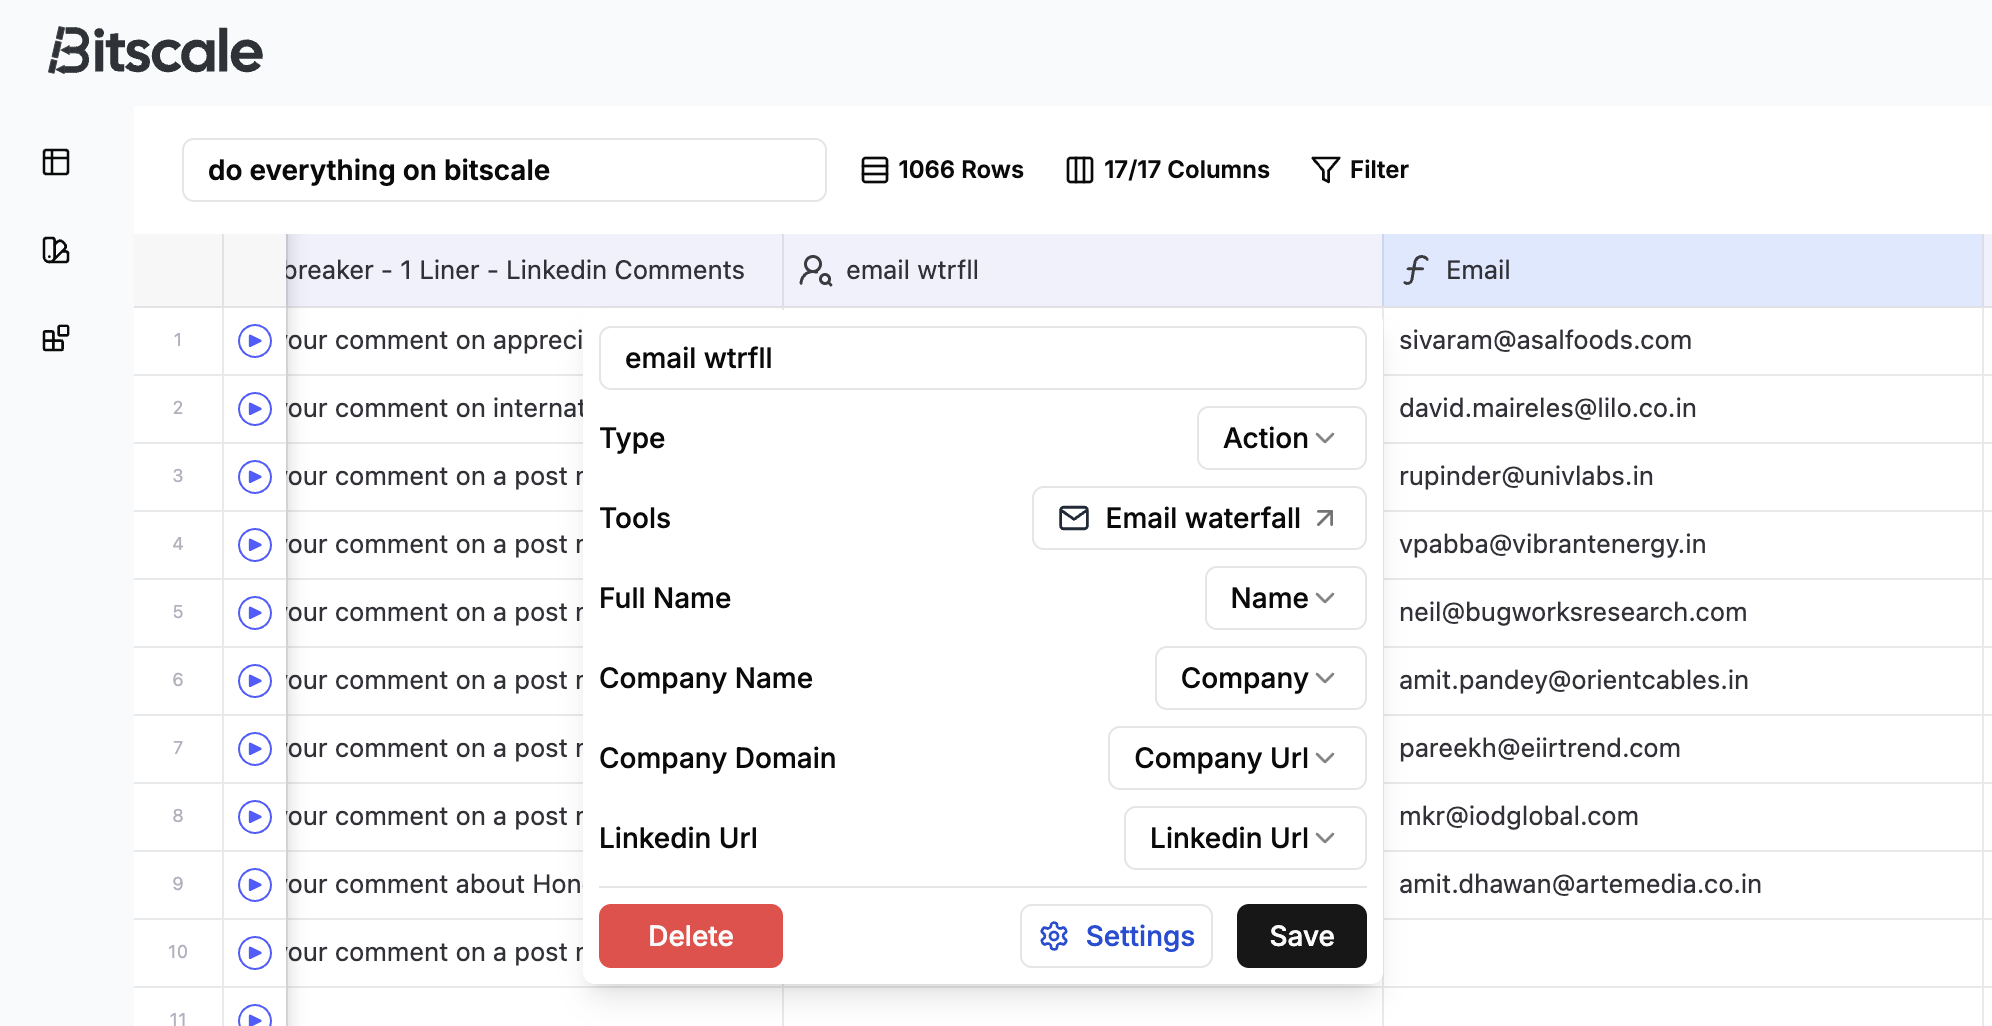Open the 17/17 Columns selector
This screenshot has width=1992, height=1026.
pos(1168,170)
